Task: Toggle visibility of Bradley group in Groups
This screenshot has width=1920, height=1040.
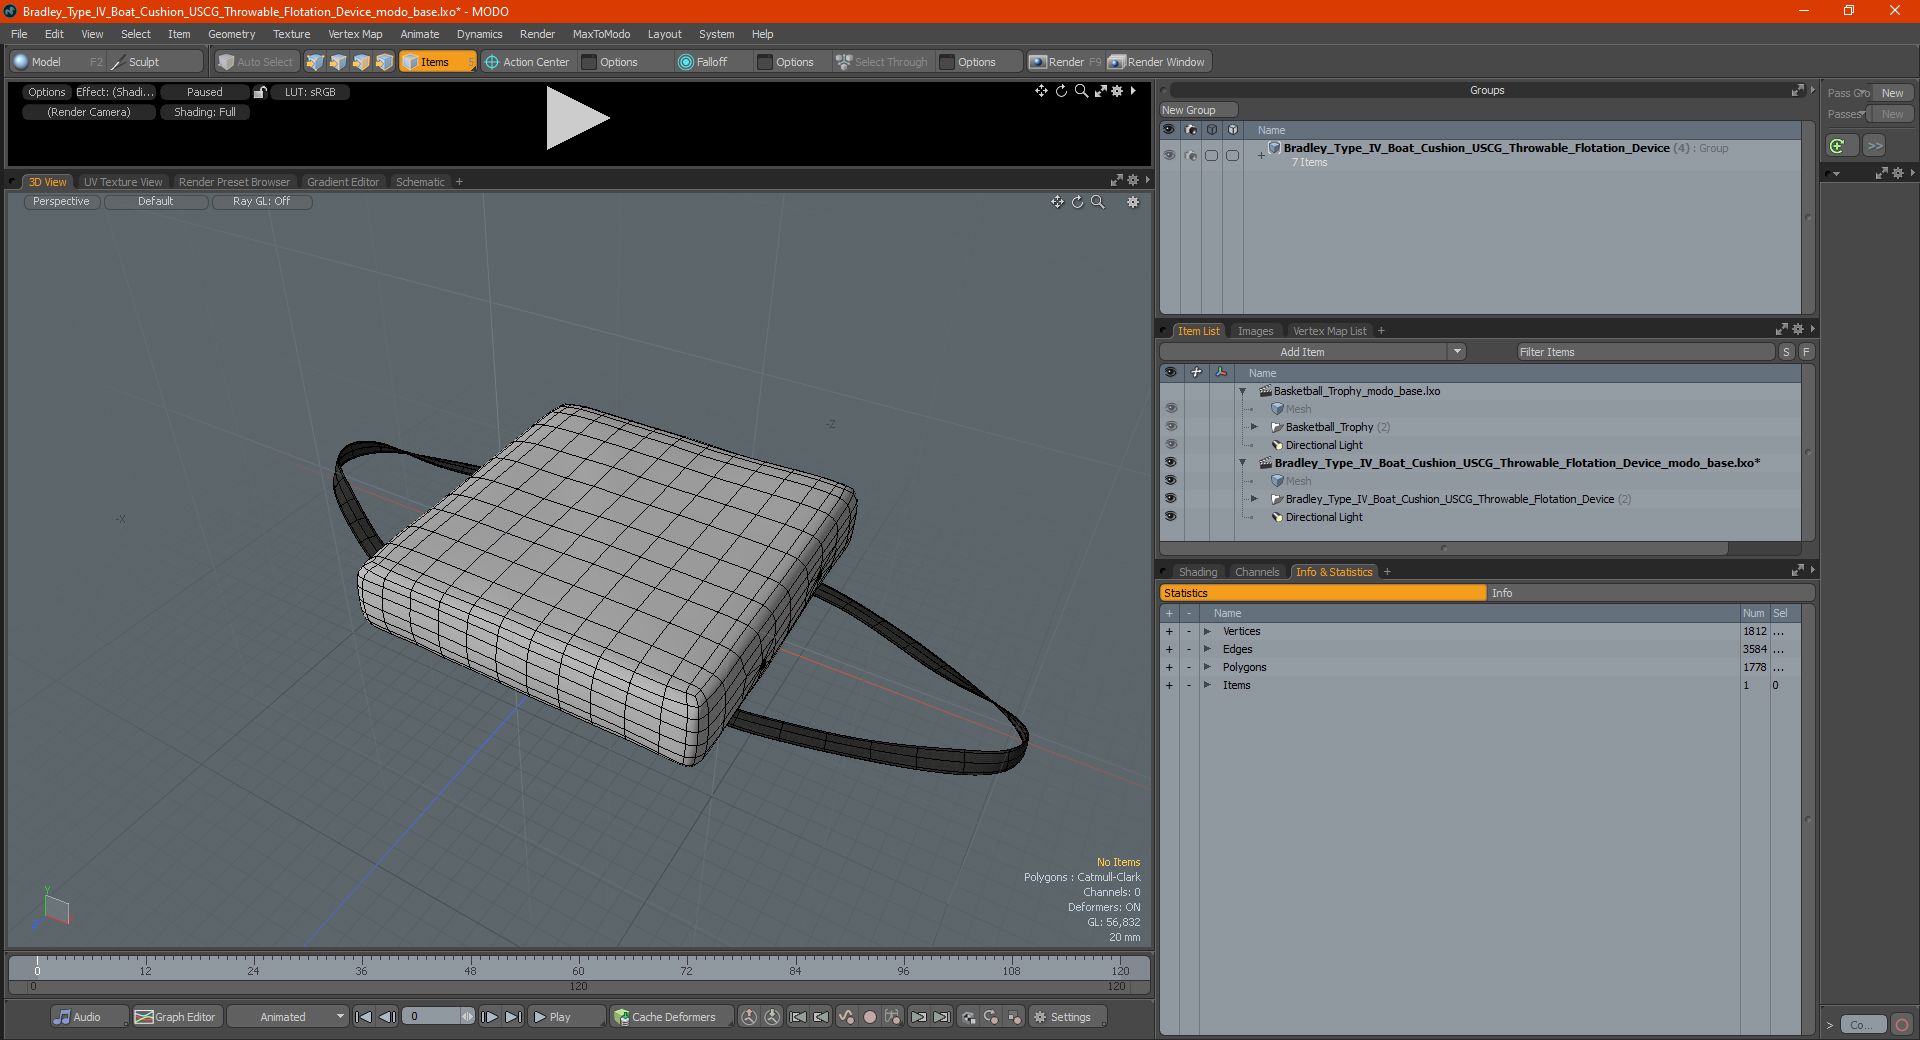Action: tap(1168, 155)
